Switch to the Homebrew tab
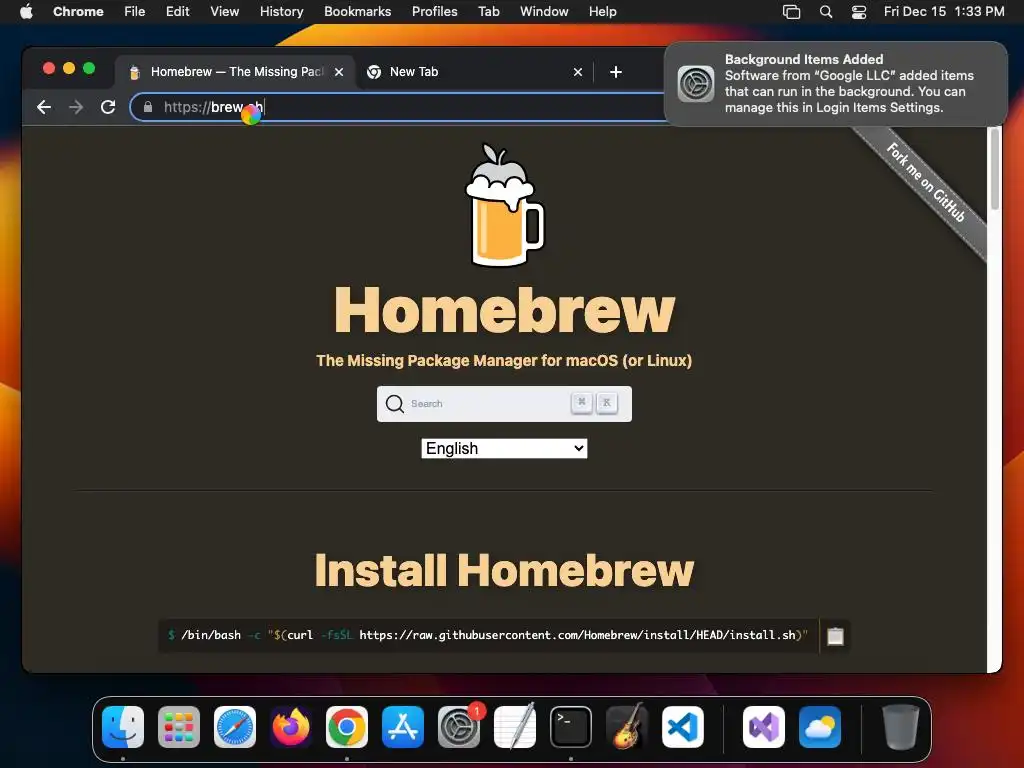1024x768 pixels. click(235, 72)
